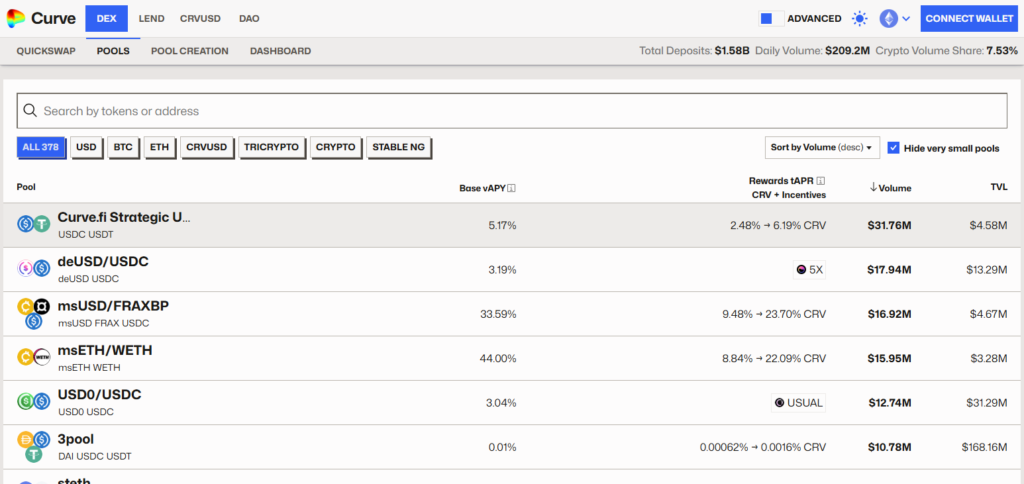
Task: Click the Base vAPY info icon
Action: (x=512, y=189)
